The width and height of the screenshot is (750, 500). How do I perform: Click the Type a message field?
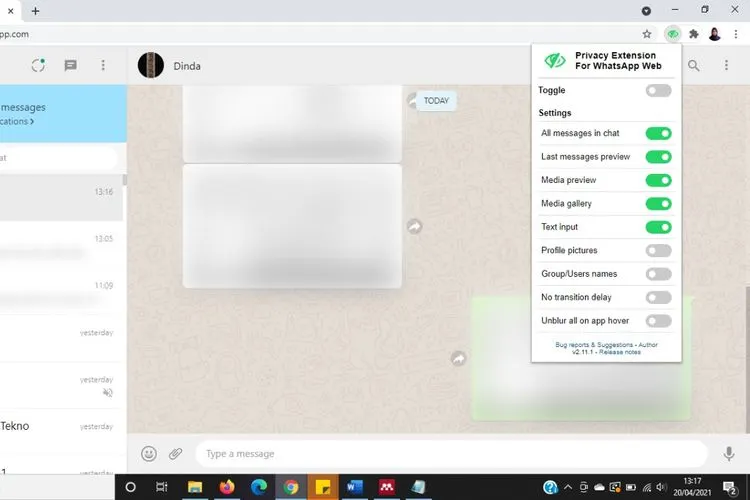[x=450, y=454]
